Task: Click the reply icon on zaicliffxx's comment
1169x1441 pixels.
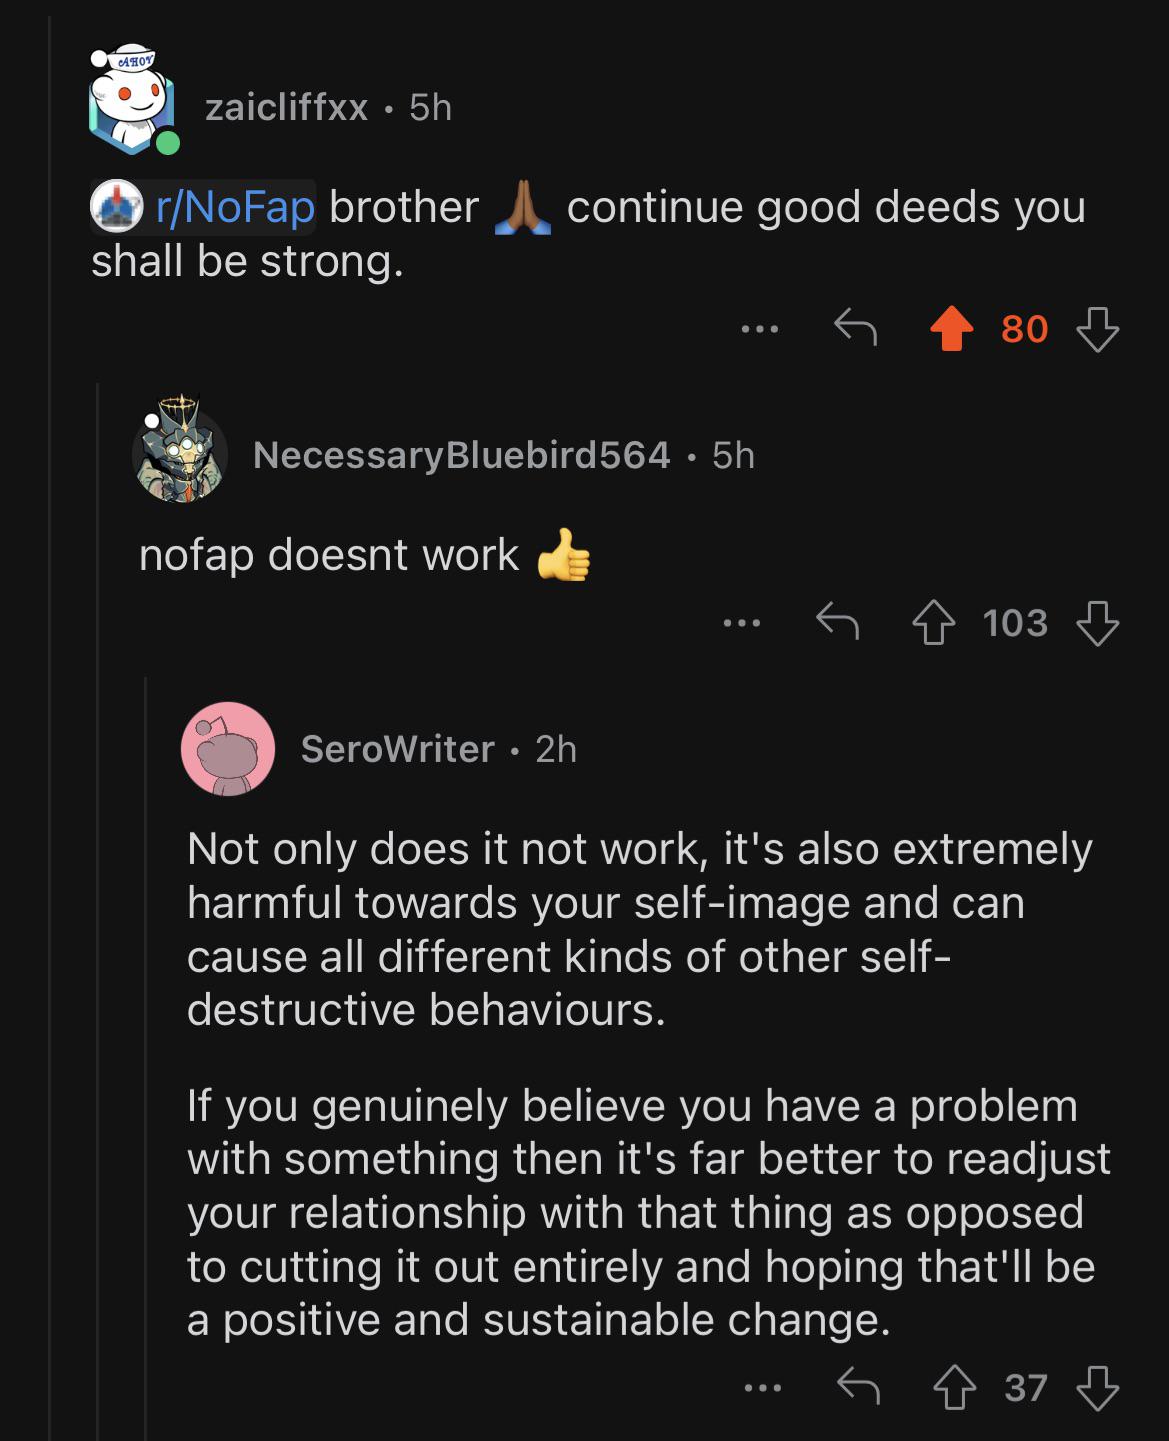Action: coord(854,328)
